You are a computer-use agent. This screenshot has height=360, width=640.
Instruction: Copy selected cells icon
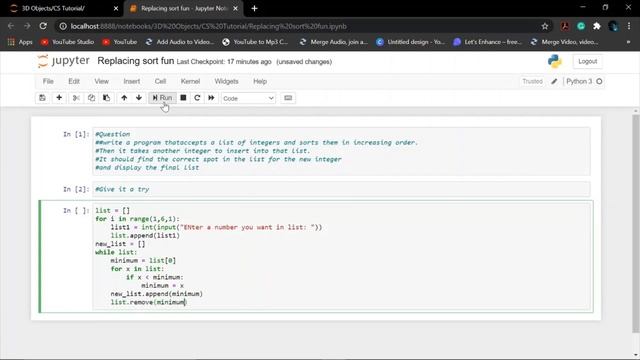[91, 98]
